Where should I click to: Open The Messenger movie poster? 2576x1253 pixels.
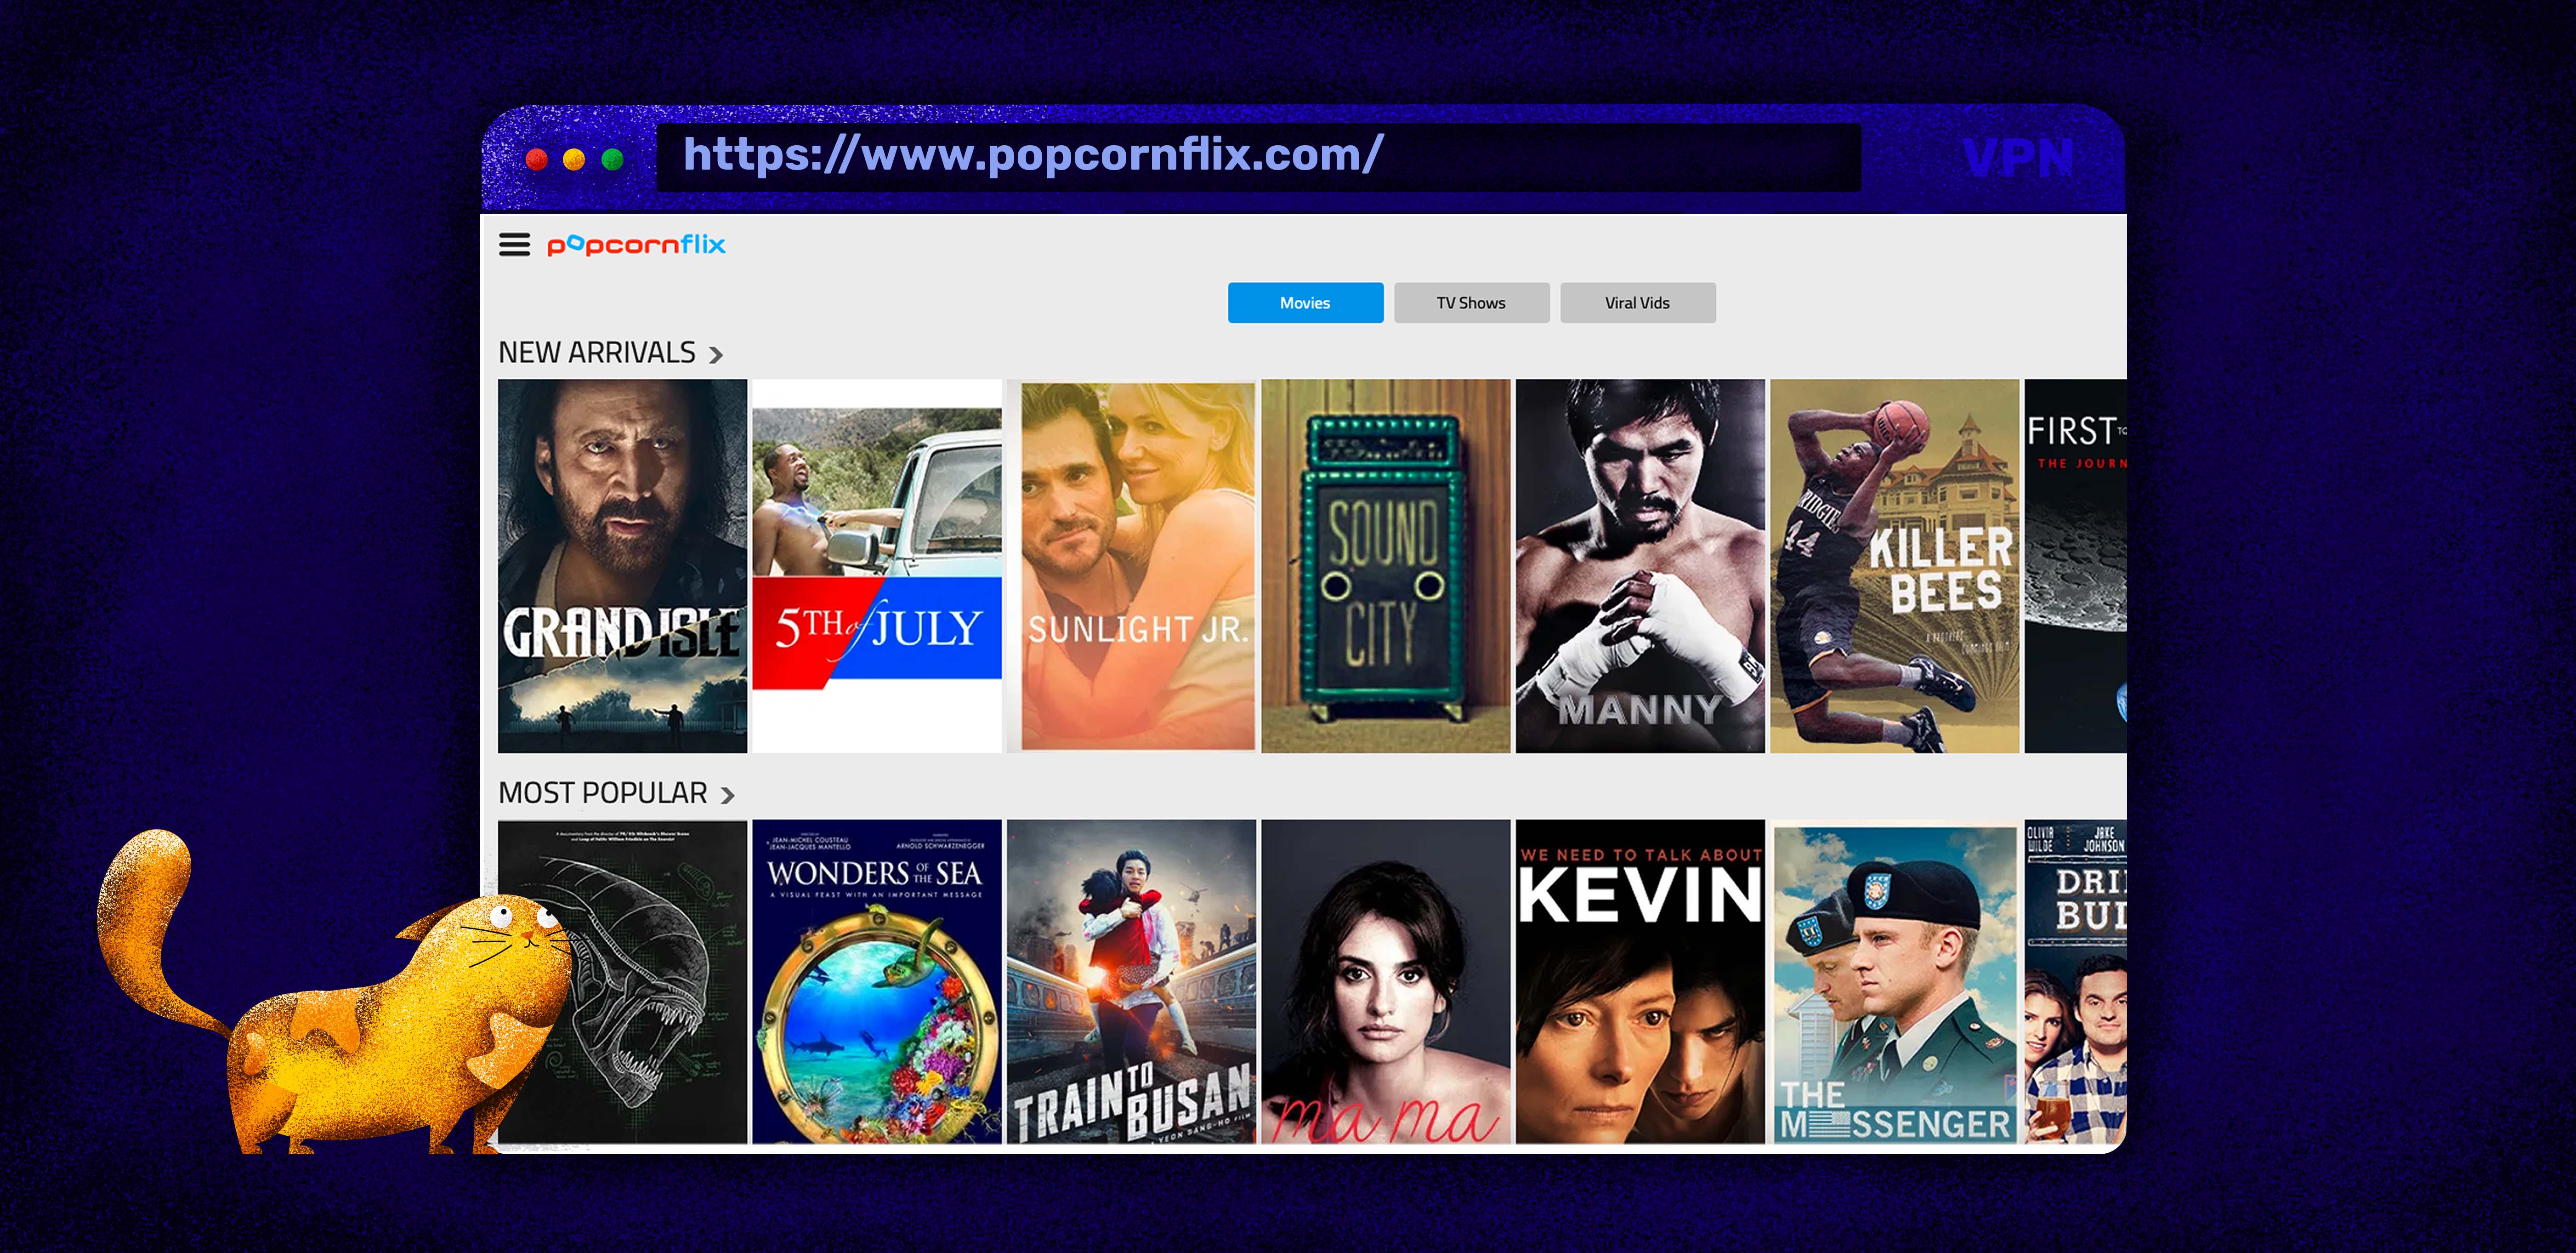[x=1894, y=982]
